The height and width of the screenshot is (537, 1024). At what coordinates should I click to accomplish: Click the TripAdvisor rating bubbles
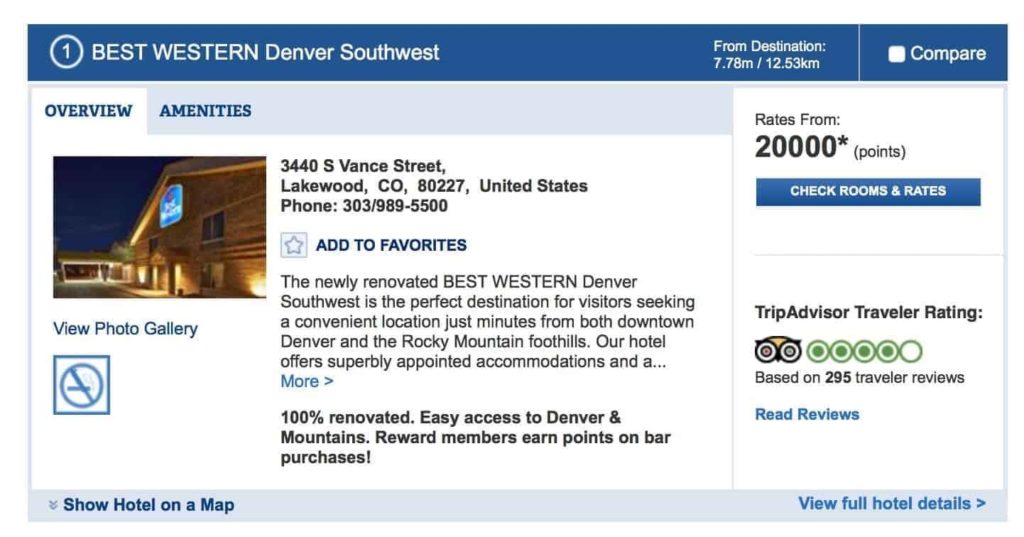coord(864,351)
